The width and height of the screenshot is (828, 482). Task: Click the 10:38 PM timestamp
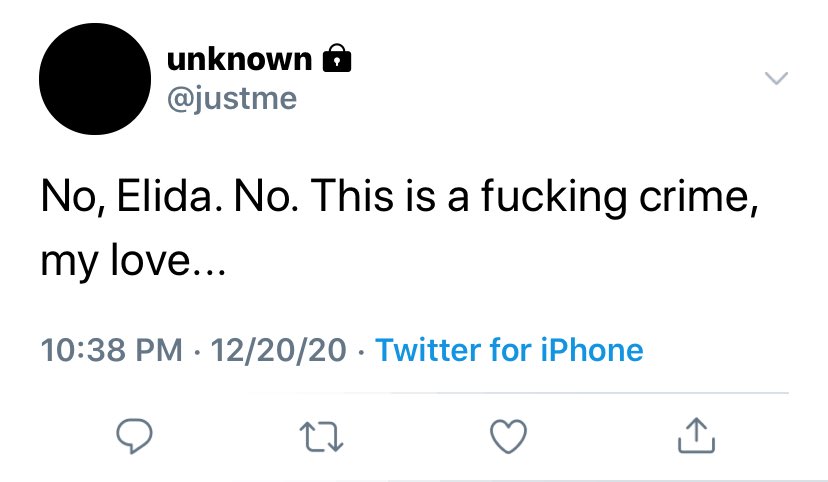pos(111,350)
